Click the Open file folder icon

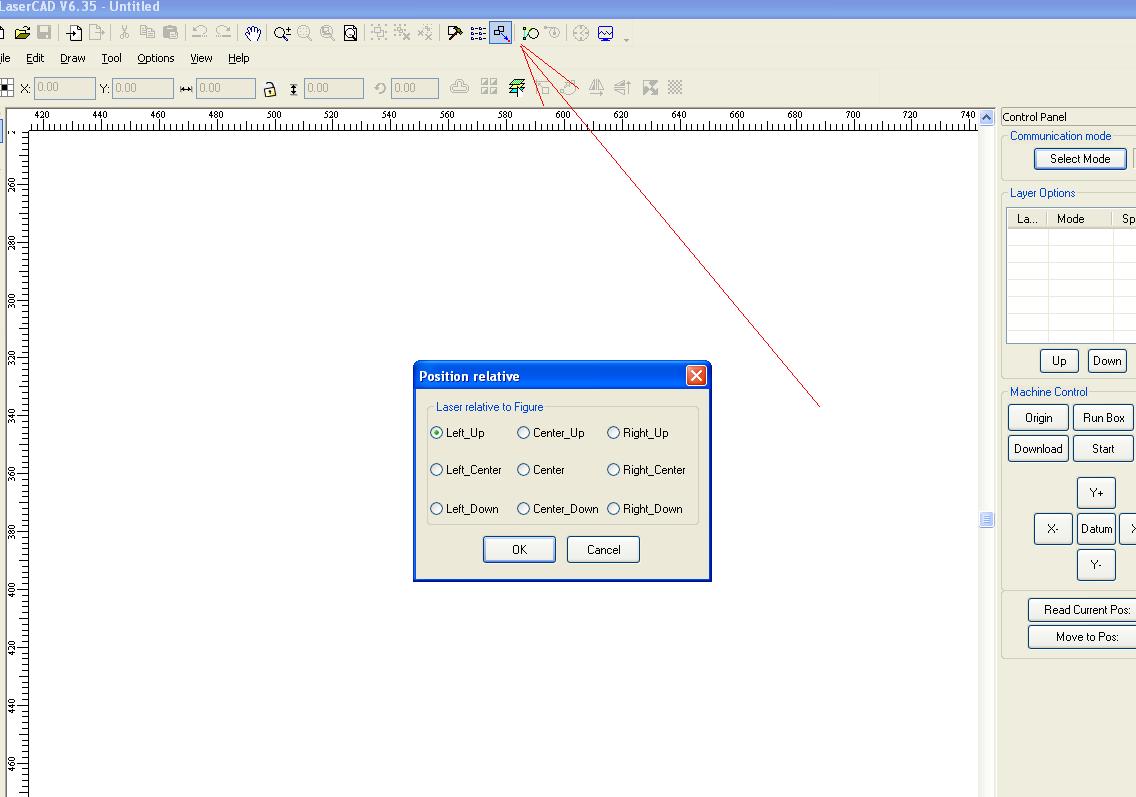pos(22,33)
